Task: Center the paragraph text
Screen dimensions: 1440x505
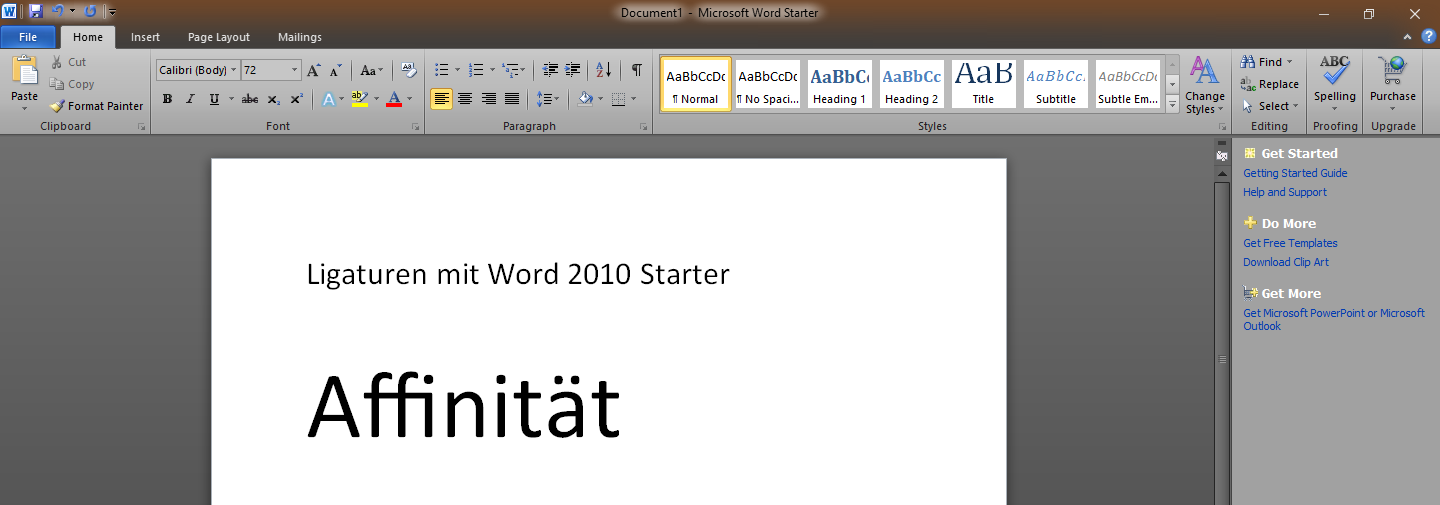Action: pos(465,99)
